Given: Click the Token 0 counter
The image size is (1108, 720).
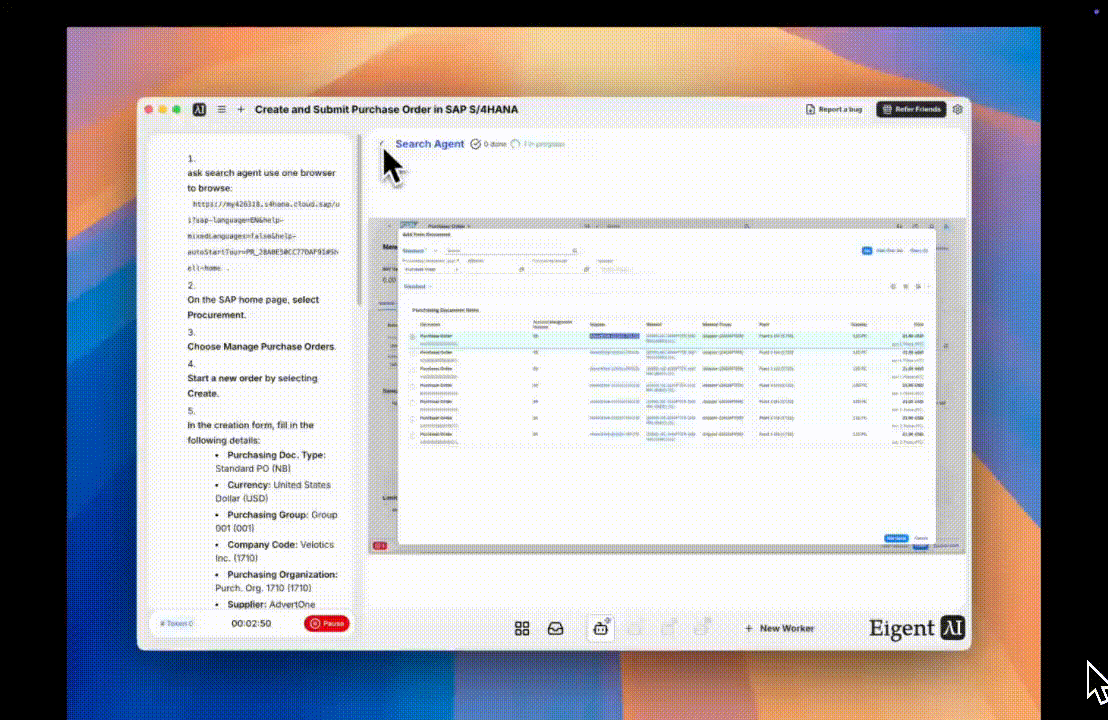Looking at the screenshot, I should point(177,623).
